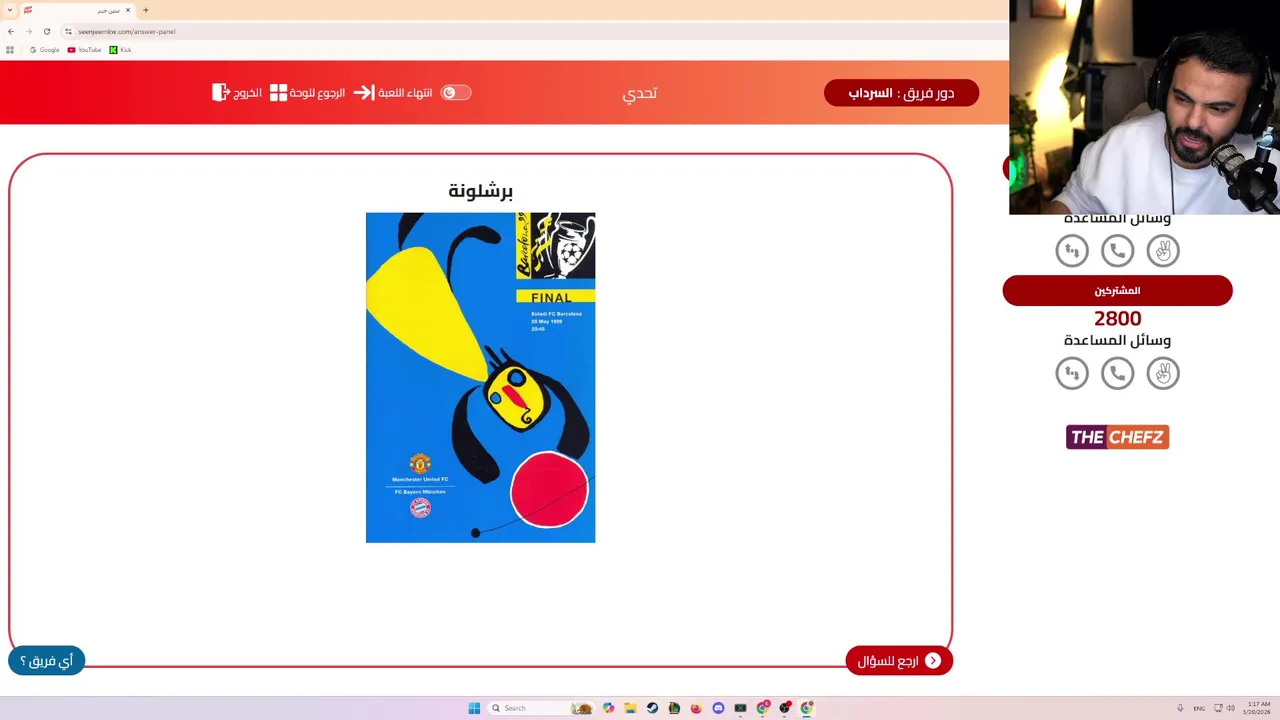This screenshot has height=720, width=1280.
Task: Click the برشلونة answer heading
Action: (x=480, y=190)
